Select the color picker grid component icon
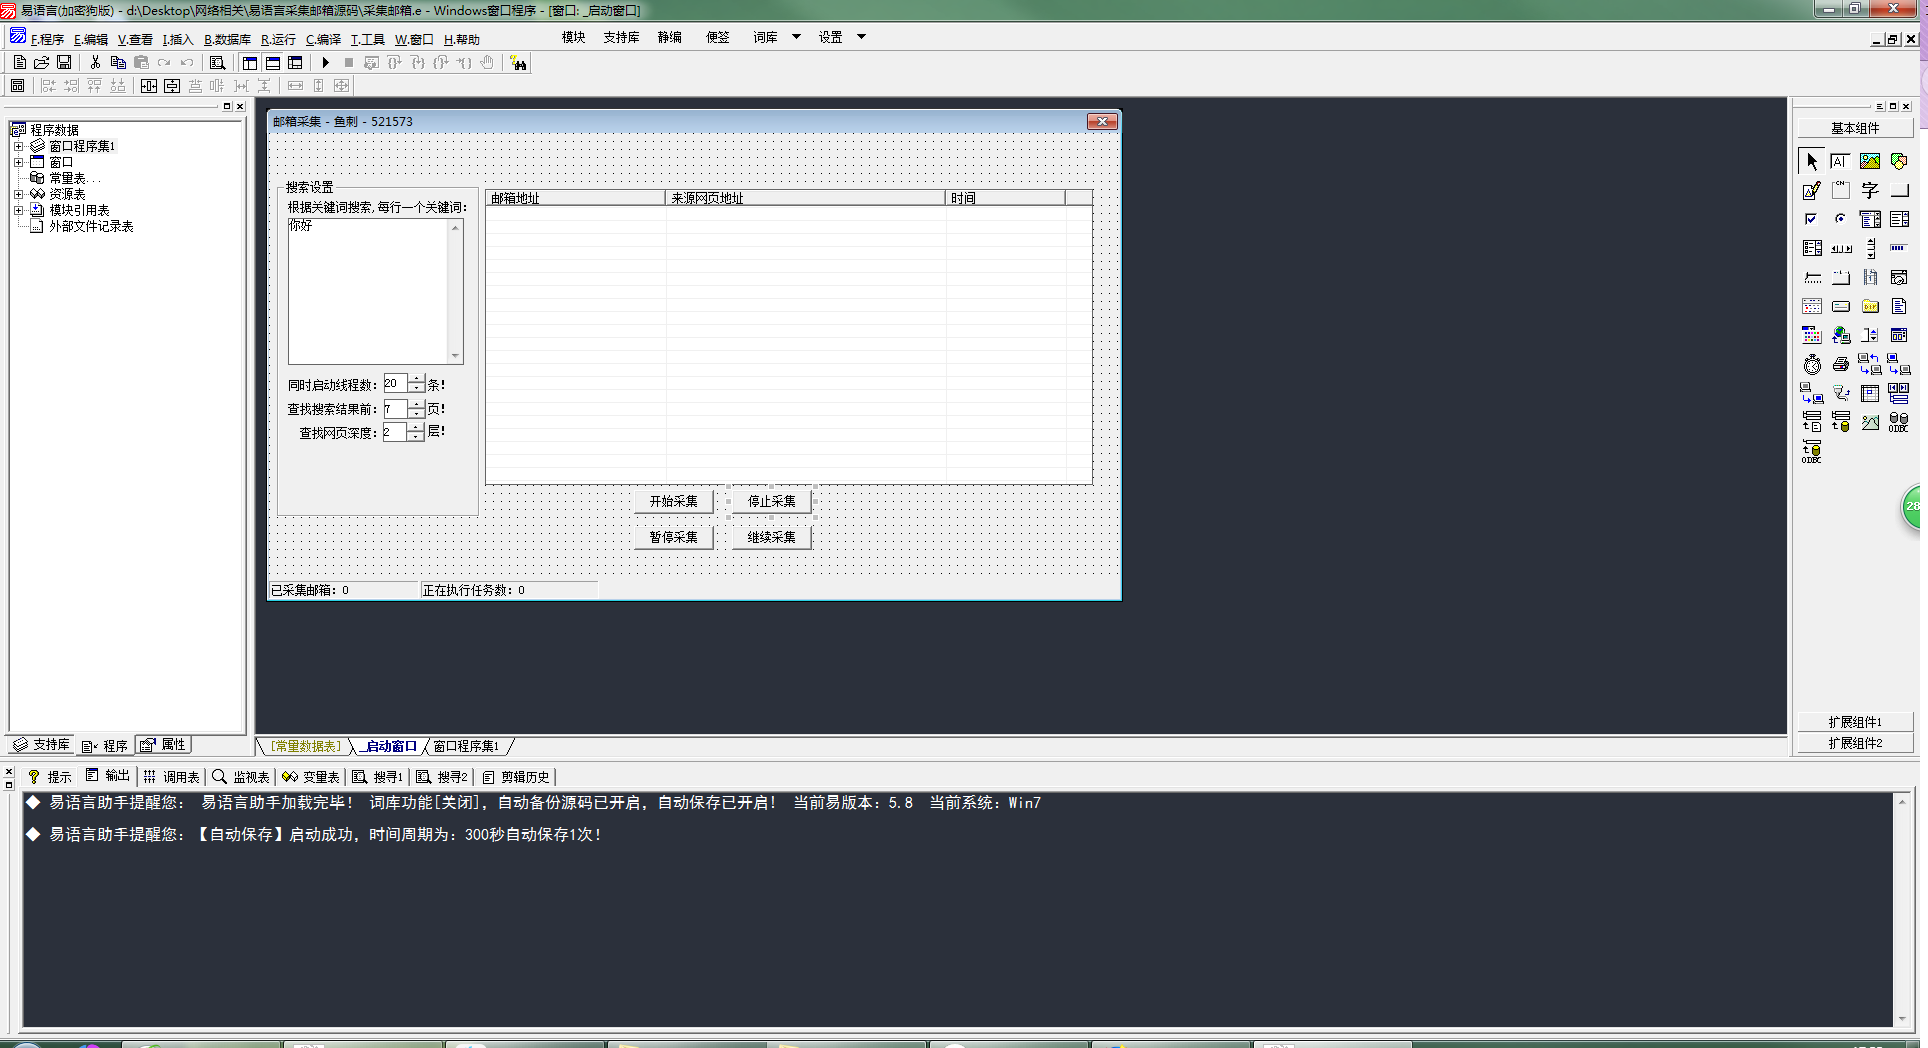 1811,335
